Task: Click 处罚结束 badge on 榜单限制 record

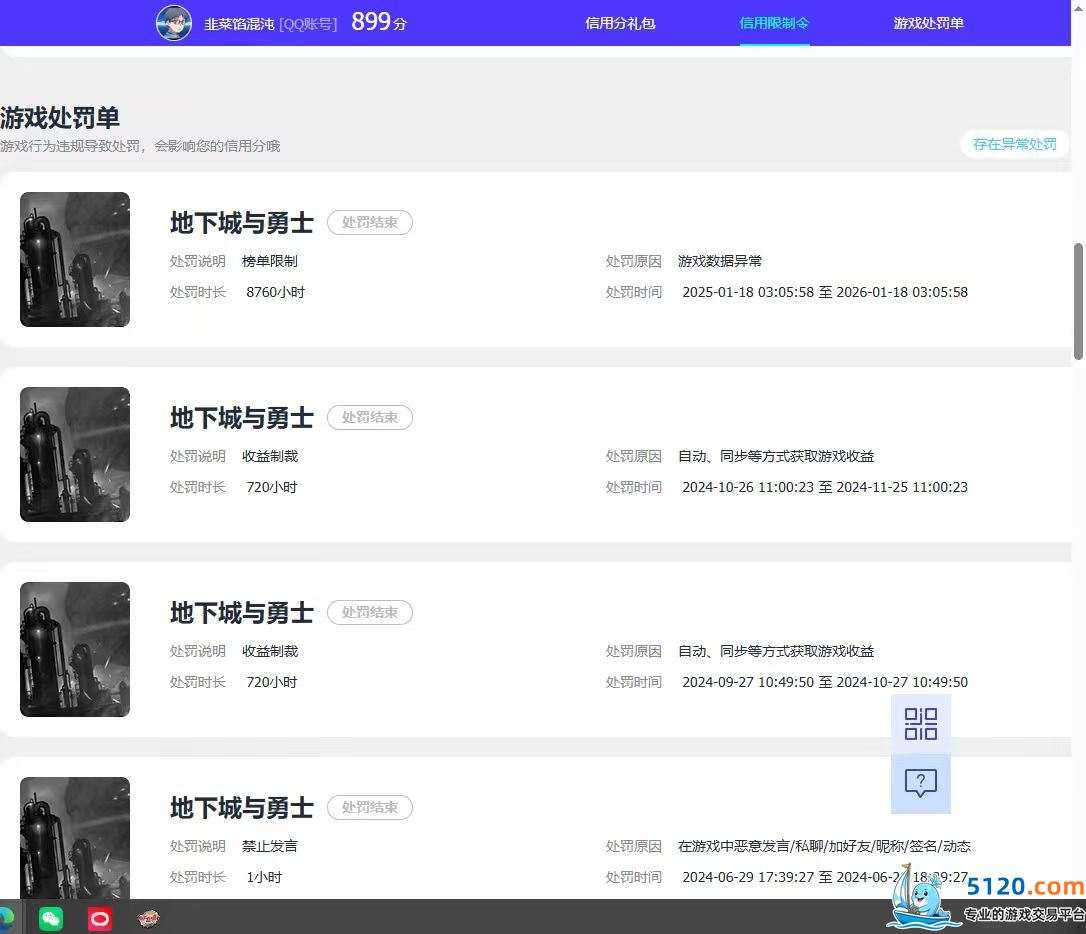Action: coord(370,222)
